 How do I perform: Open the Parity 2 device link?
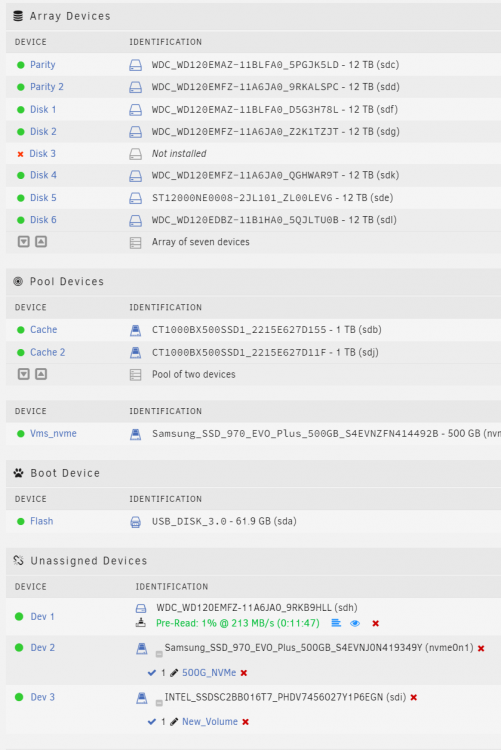pyautogui.click(x=47, y=87)
